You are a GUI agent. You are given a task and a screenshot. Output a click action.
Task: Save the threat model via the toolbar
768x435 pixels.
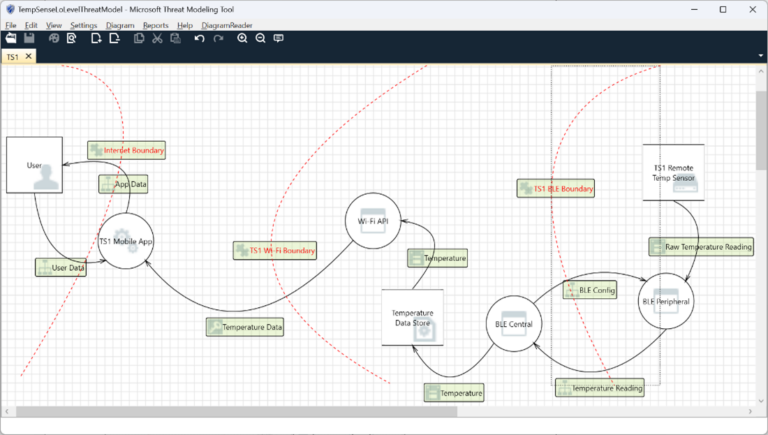point(30,38)
